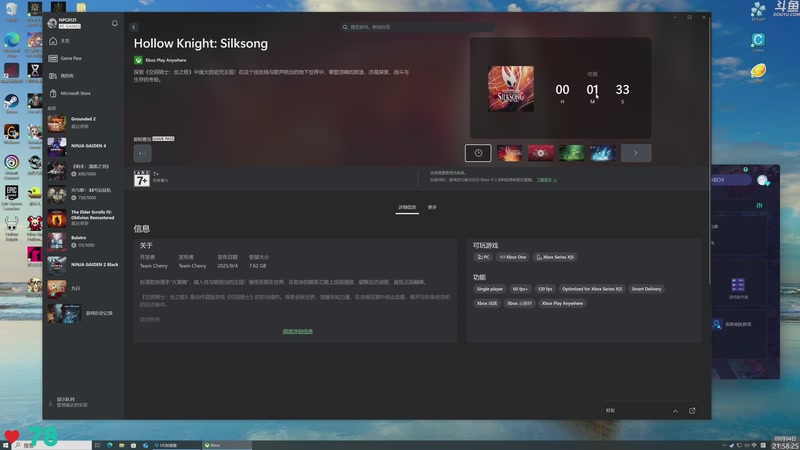Select the sidebar game showing 750/1000
Viewport: 800px width, 450px height.
pyautogui.click(x=83, y=194)
